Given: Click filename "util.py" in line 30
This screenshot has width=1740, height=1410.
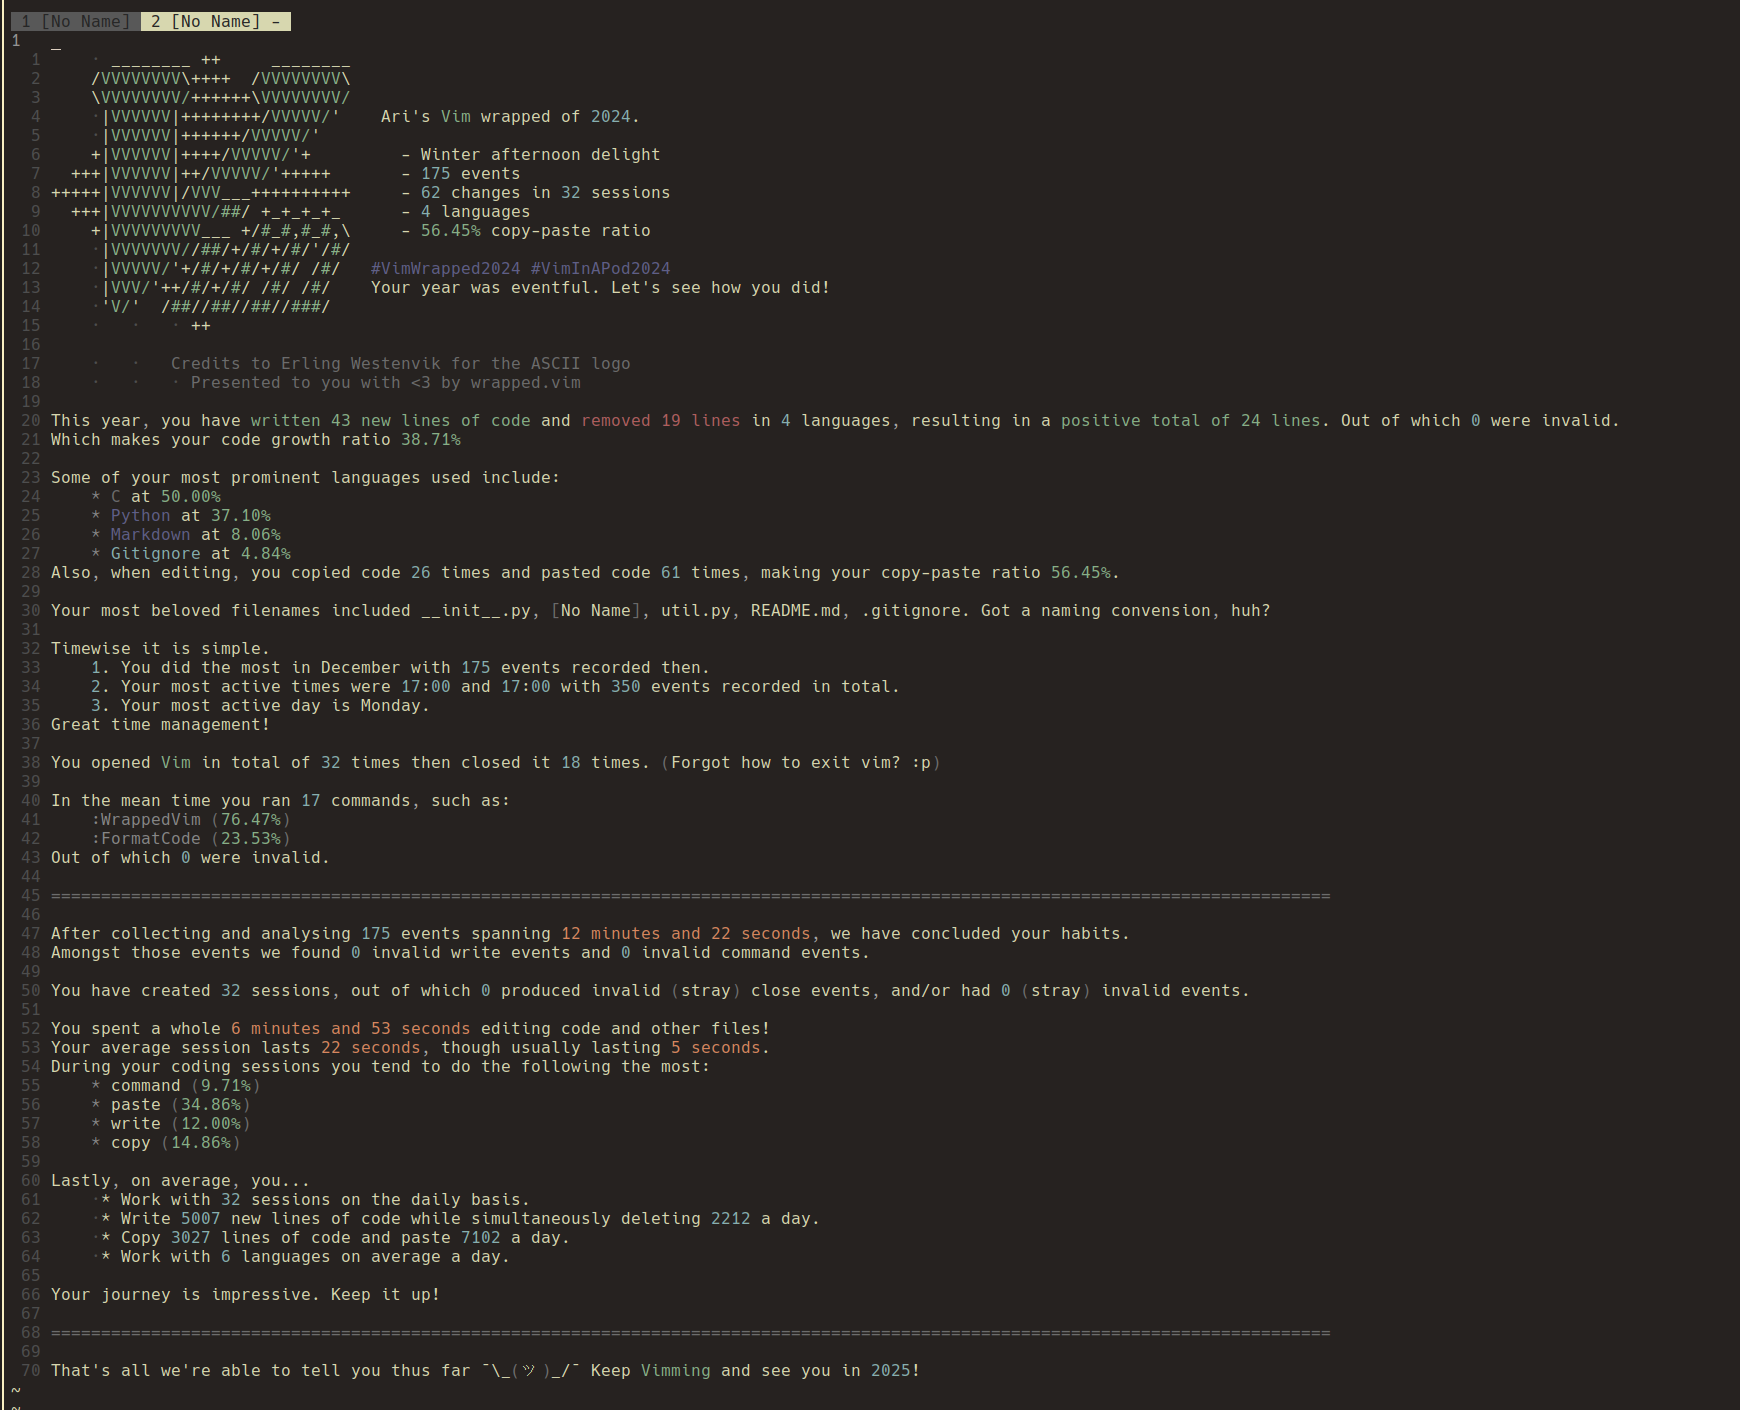Looking at the screenshot, I should [x=695, y=610].
